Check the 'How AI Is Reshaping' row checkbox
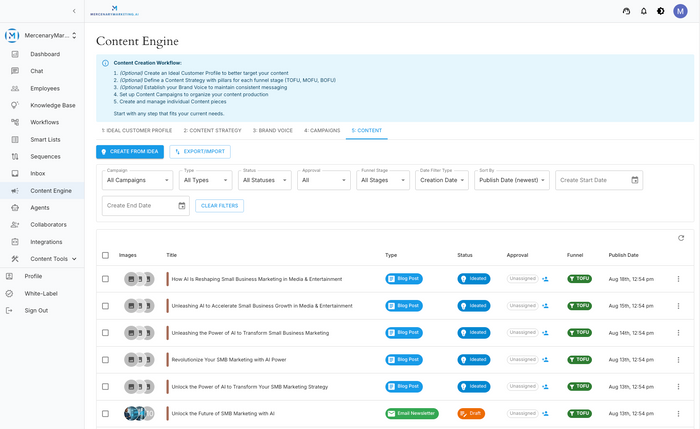 (x=106, y=279)
